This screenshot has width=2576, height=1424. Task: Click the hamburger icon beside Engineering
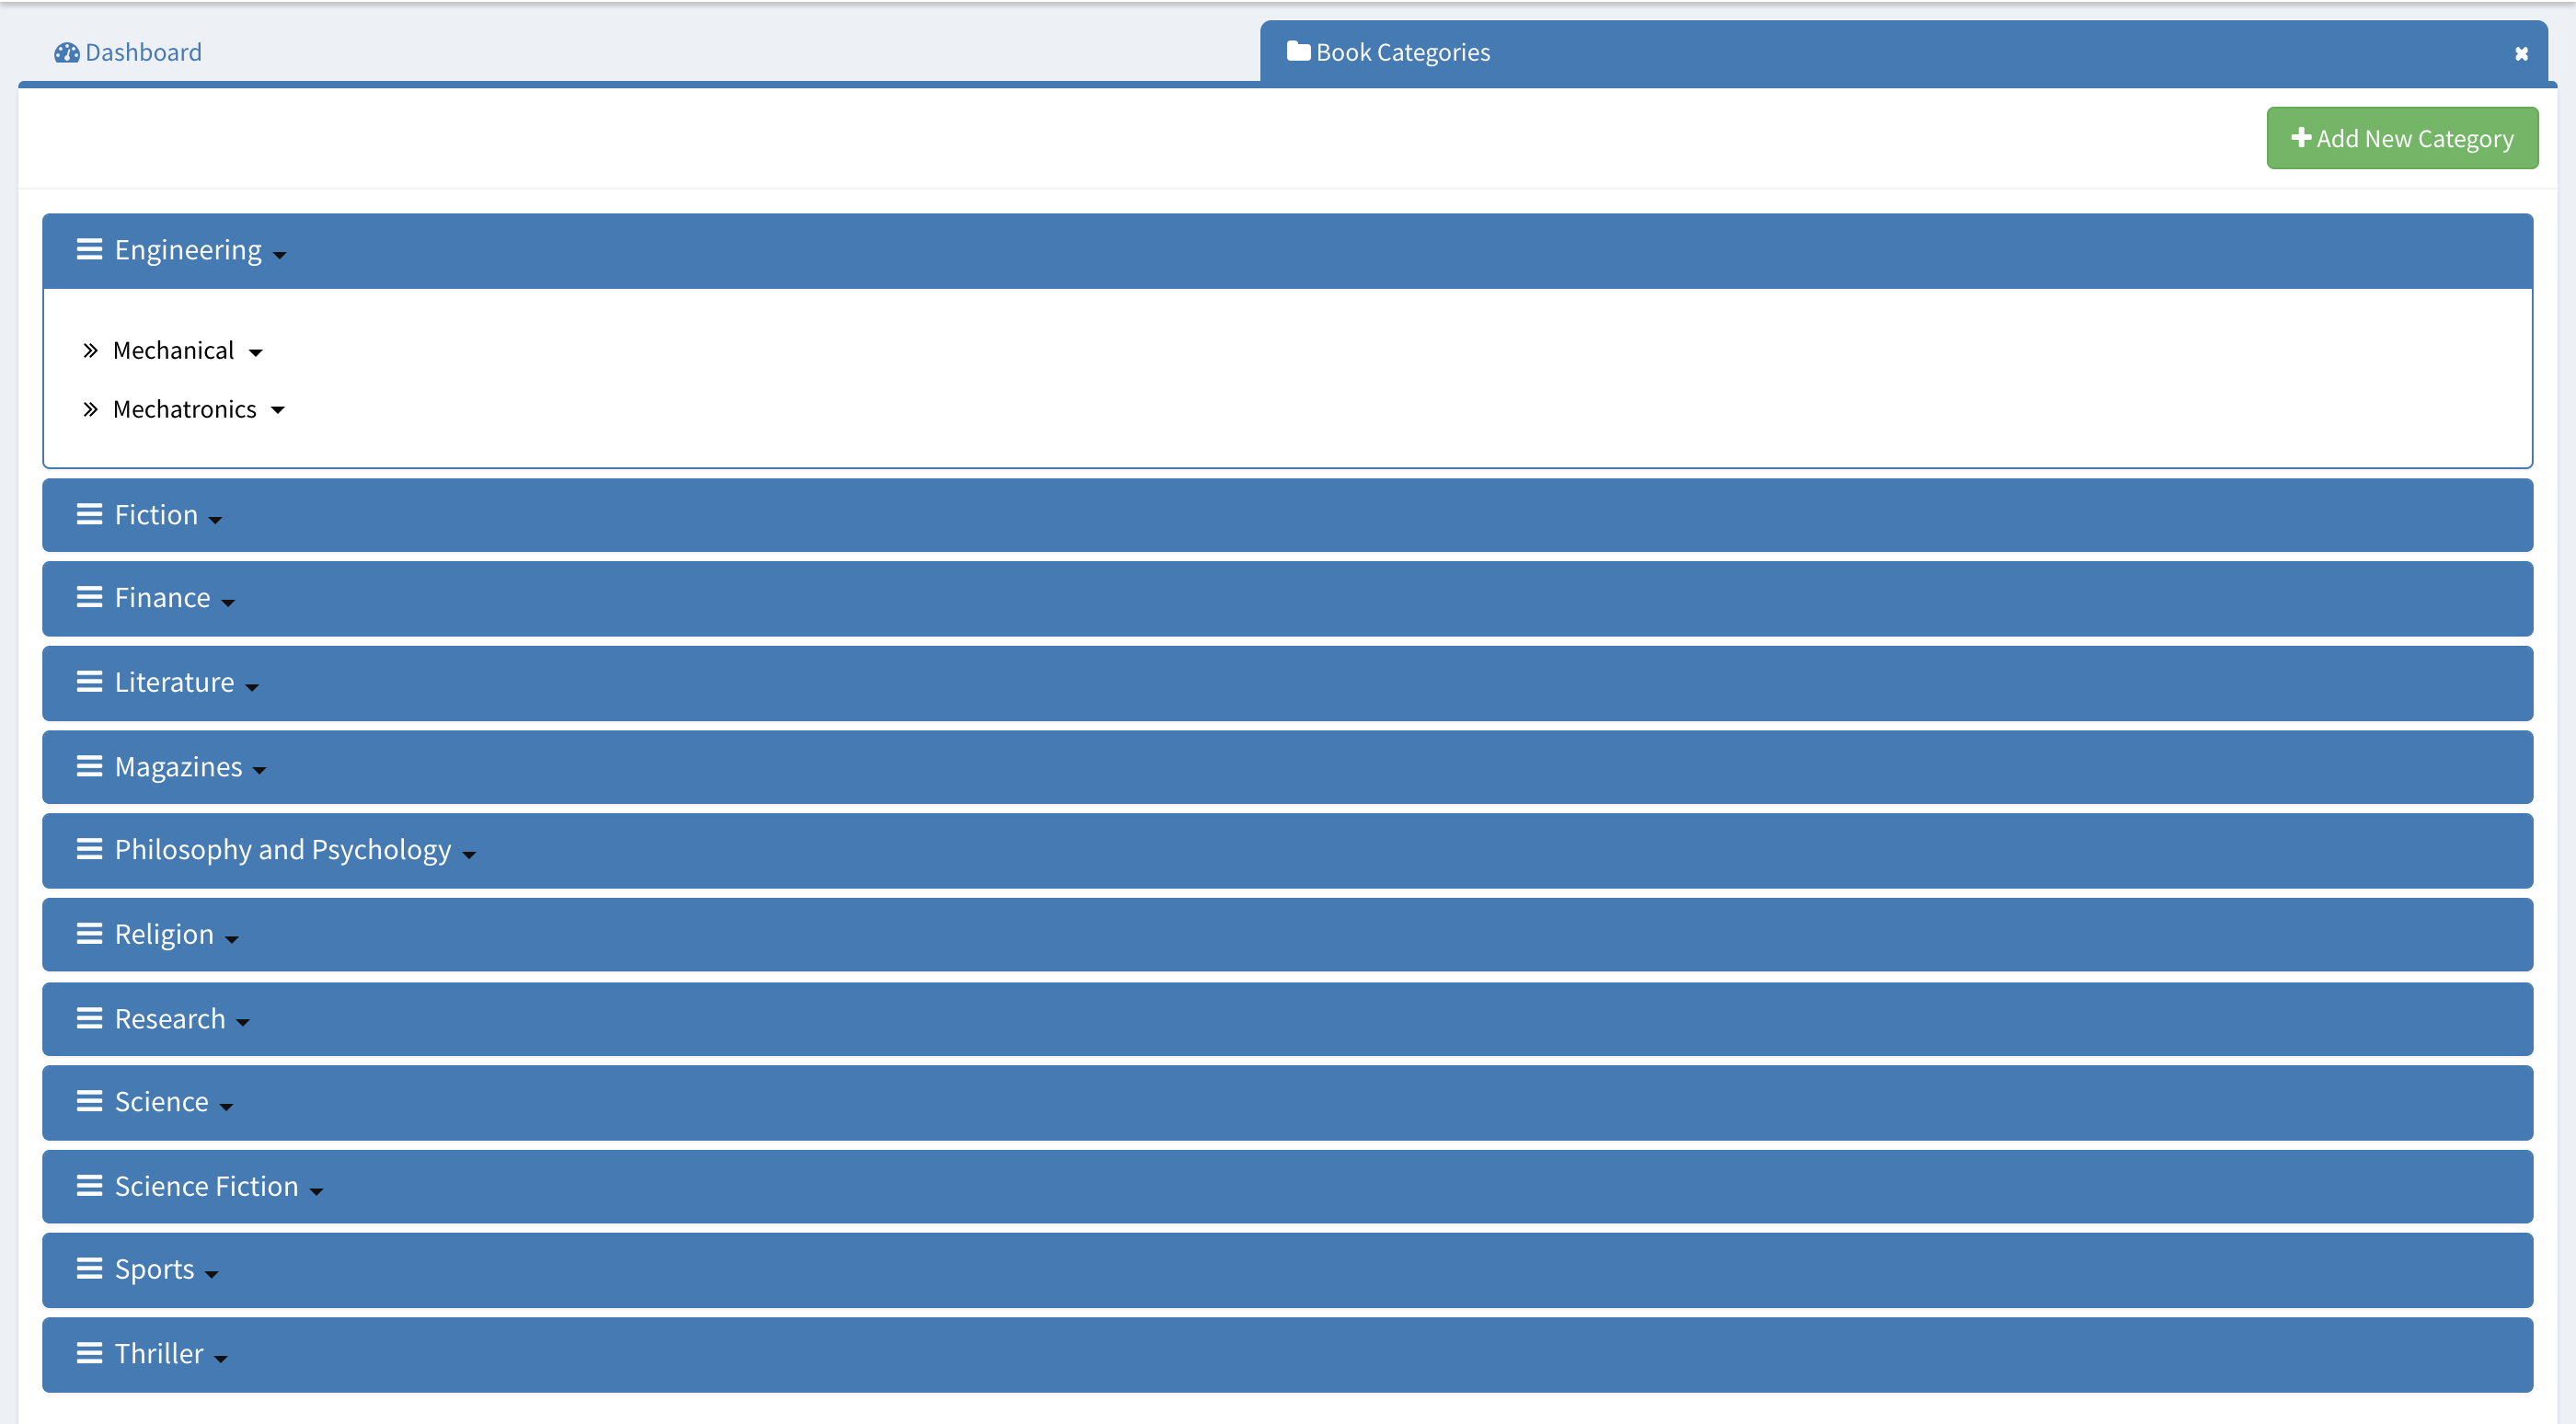(89, 250)
